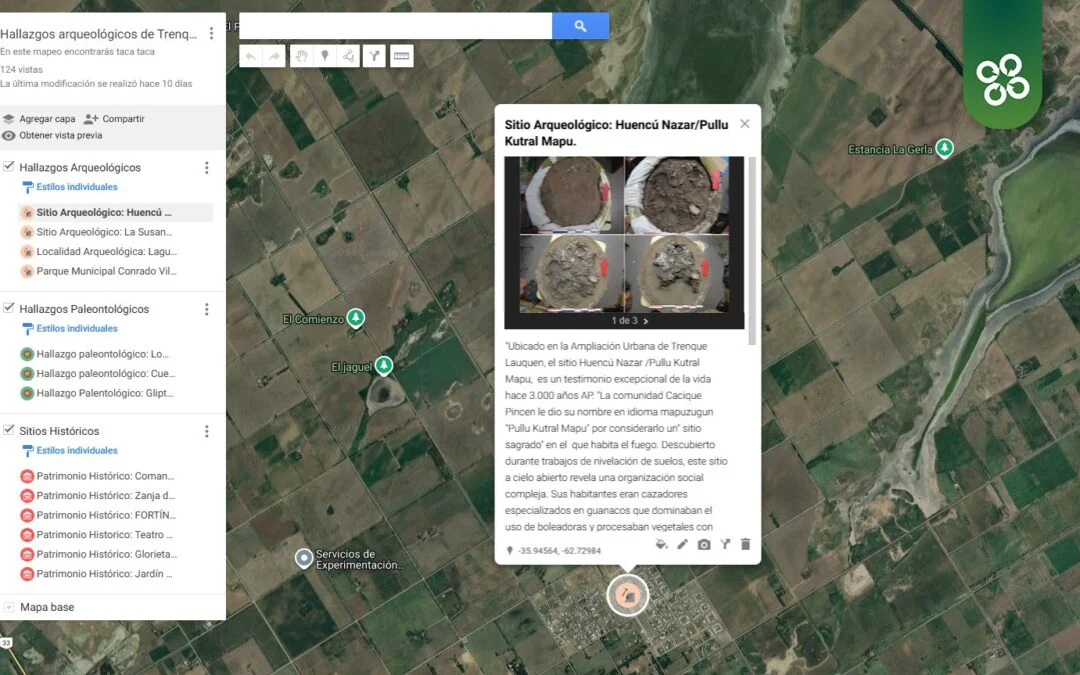The image size is (1080, 675).
Task: Go to next photo in popup
Action: [645, 321]
